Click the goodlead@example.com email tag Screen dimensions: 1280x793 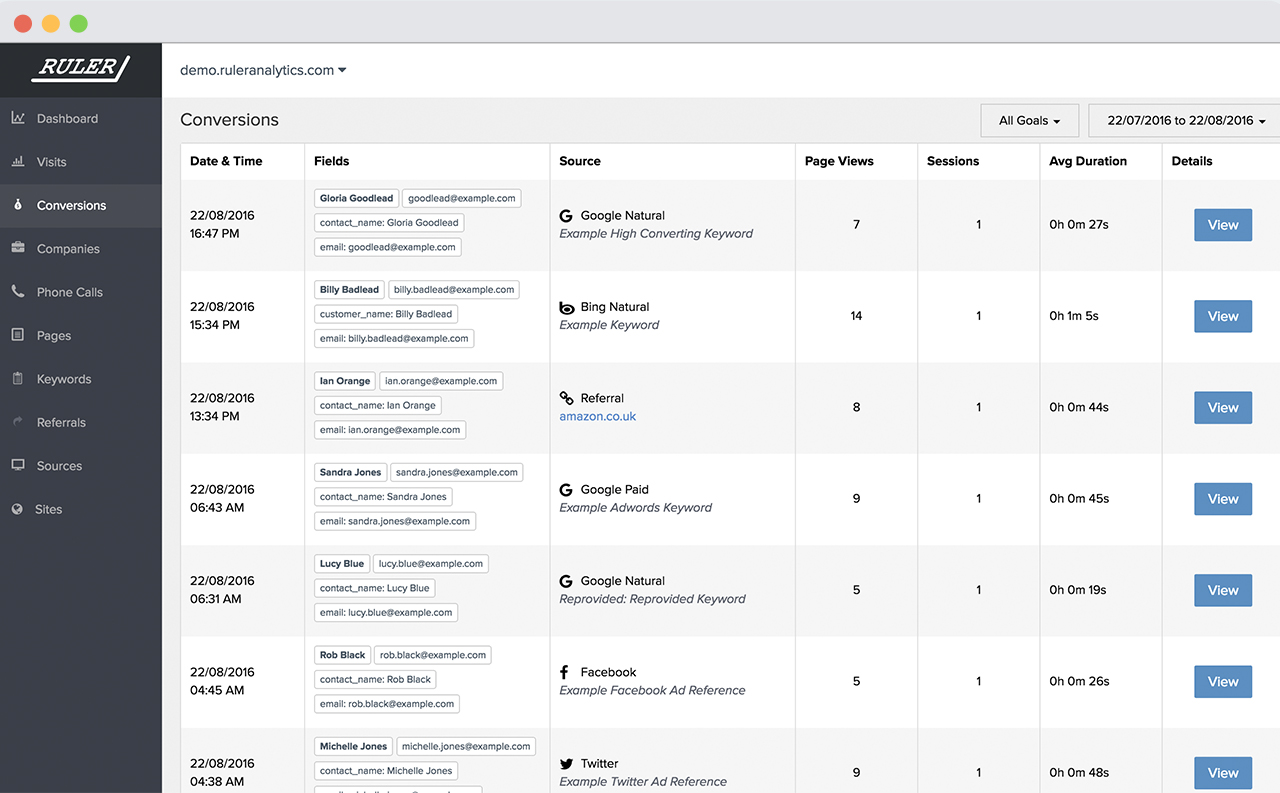pyautogui.click(x=462, y=198)
